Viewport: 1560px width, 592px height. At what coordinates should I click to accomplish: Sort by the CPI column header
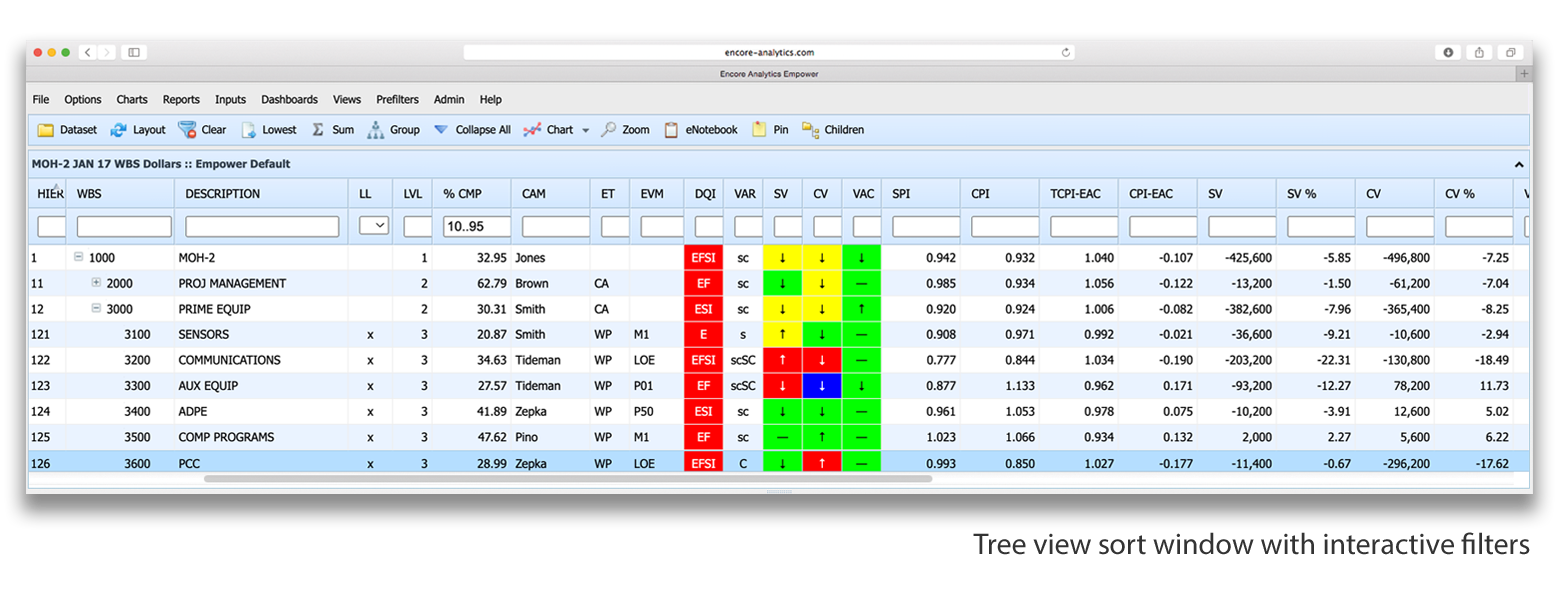980,194
